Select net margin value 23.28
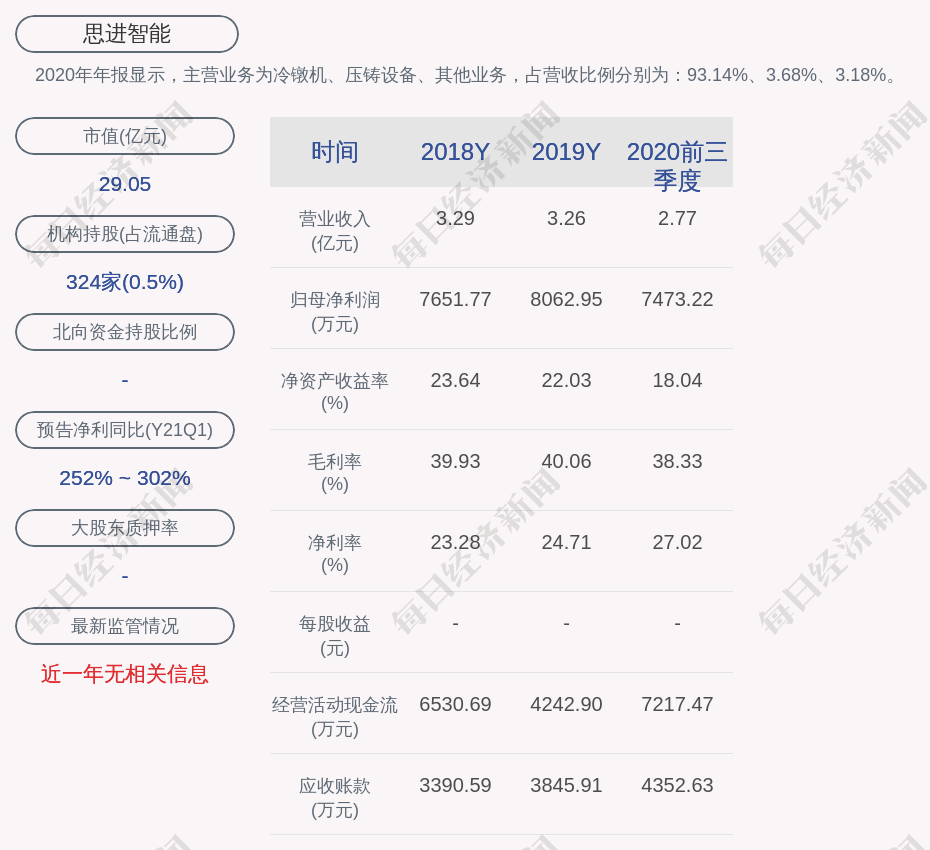The width and height of the screenshot is (930, 850). pos(455,542)
